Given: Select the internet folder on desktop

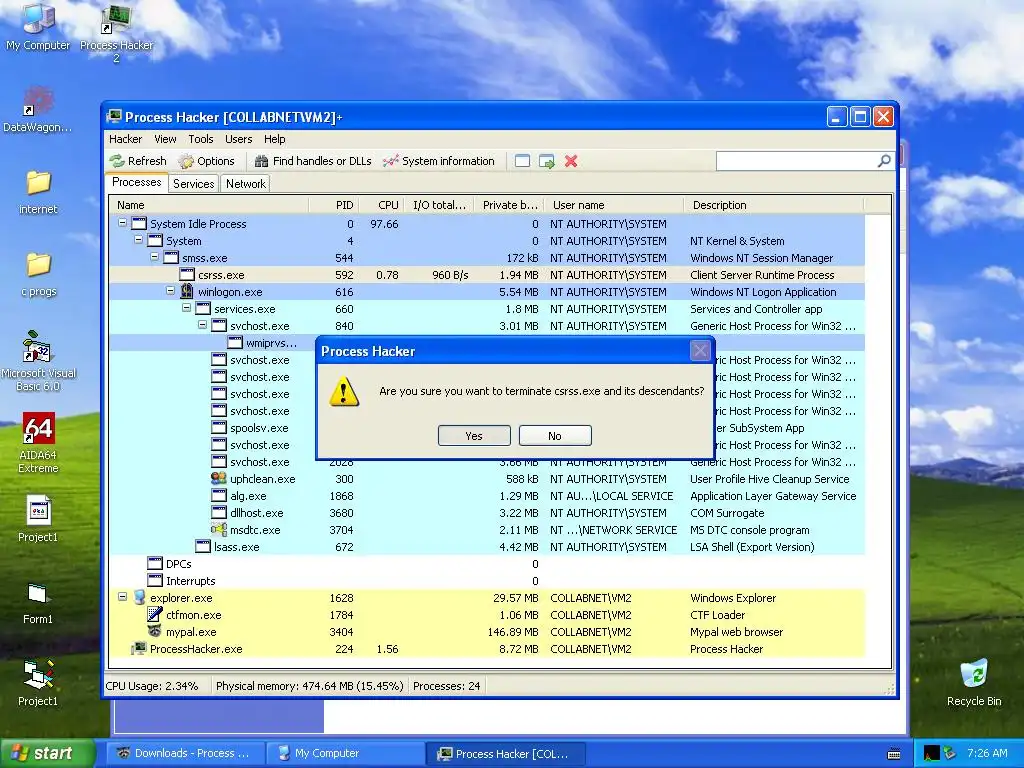Looking at the screenshot, I should click(x=38, y=192).
